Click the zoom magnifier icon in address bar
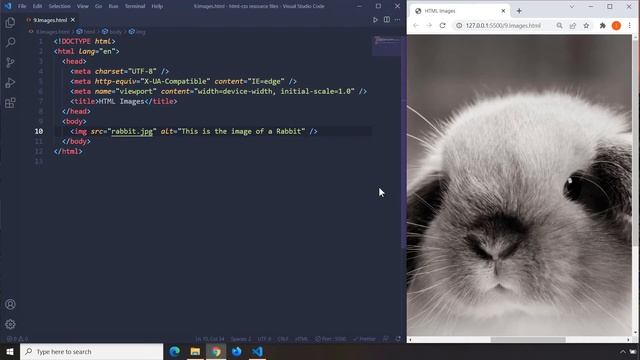The image size is (640, 360). tap(559, 25)
